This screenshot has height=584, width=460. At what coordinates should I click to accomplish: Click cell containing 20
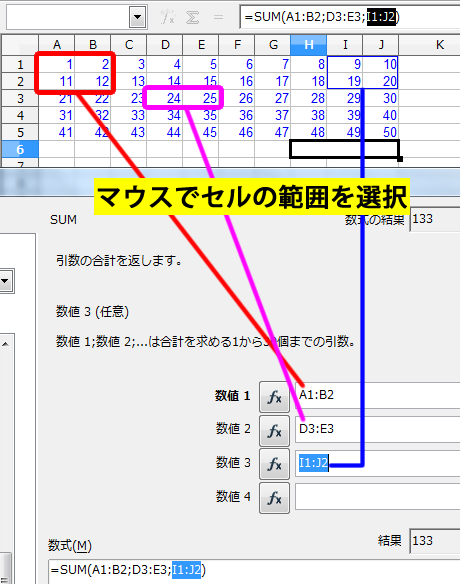tap(381, 81)
